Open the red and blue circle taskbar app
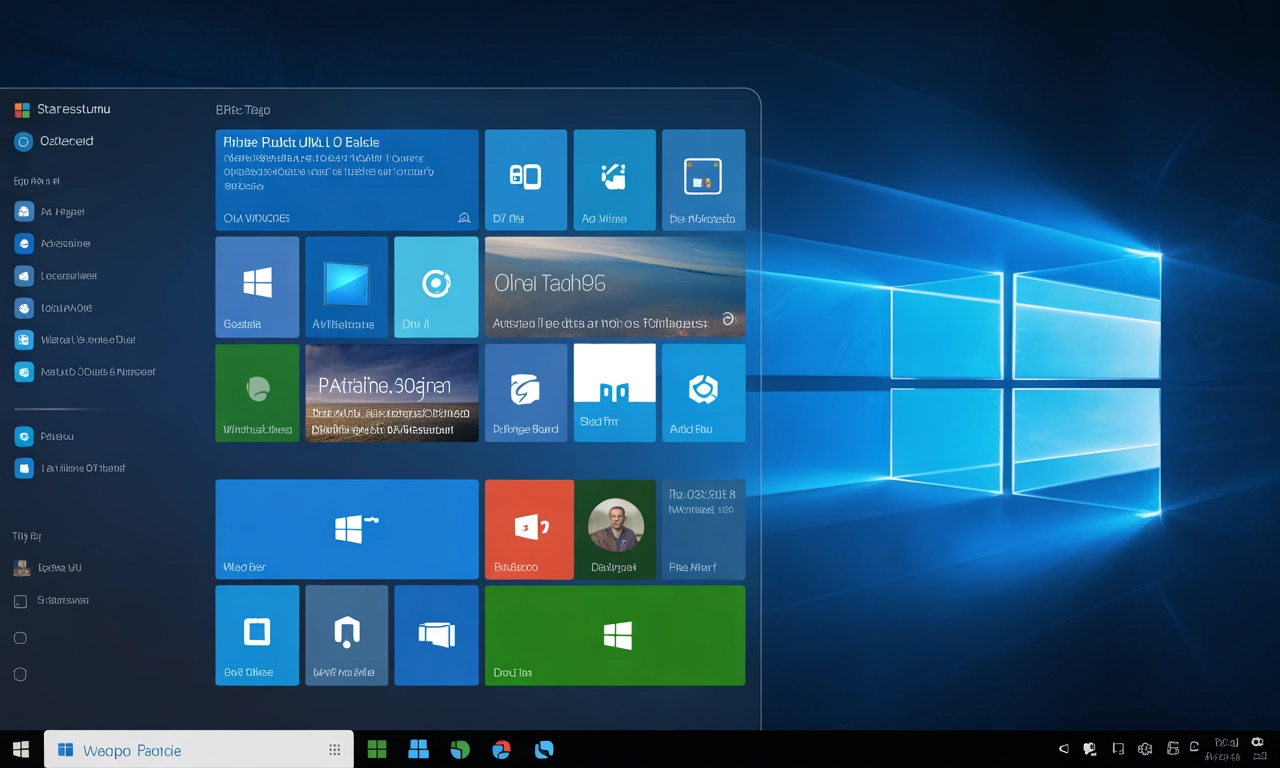 [502, 749]
